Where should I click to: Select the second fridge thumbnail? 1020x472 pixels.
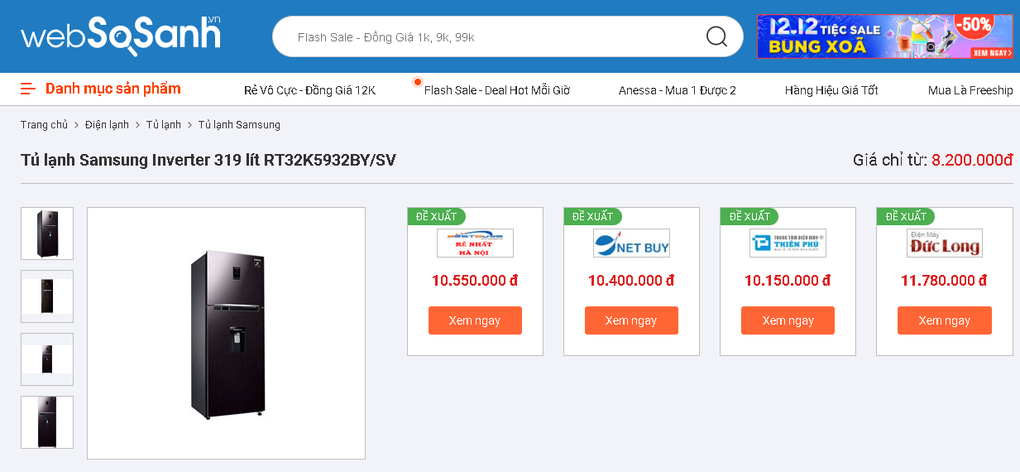pyautogui.click(x=47, y=296)
